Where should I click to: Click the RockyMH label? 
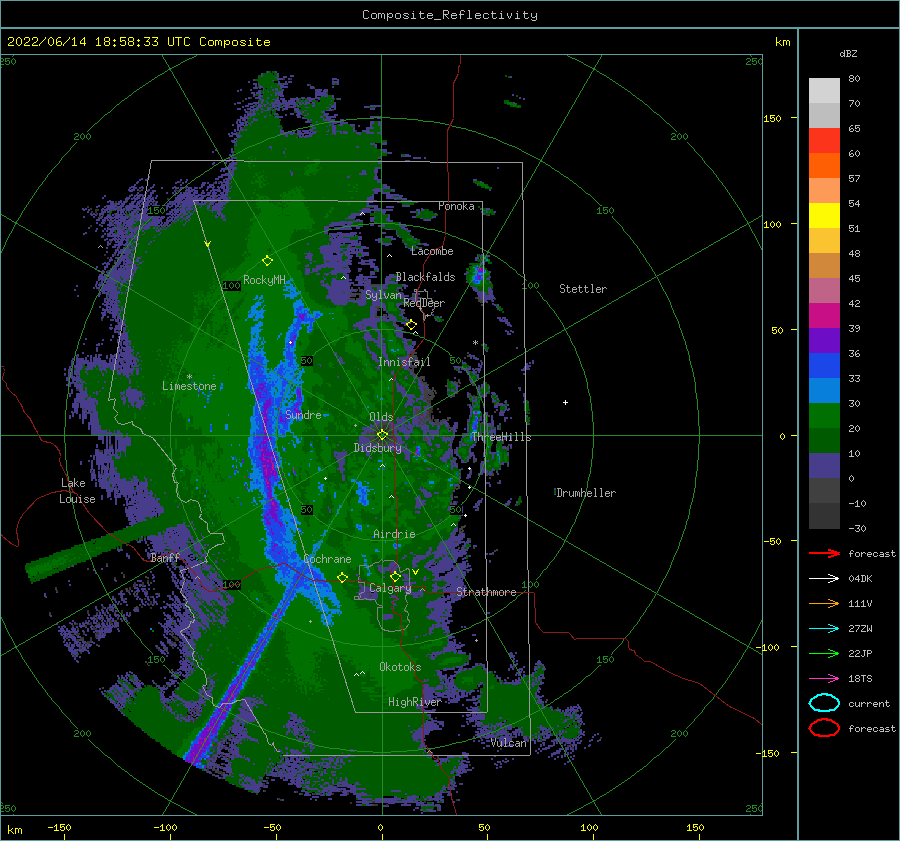[264, 280]
